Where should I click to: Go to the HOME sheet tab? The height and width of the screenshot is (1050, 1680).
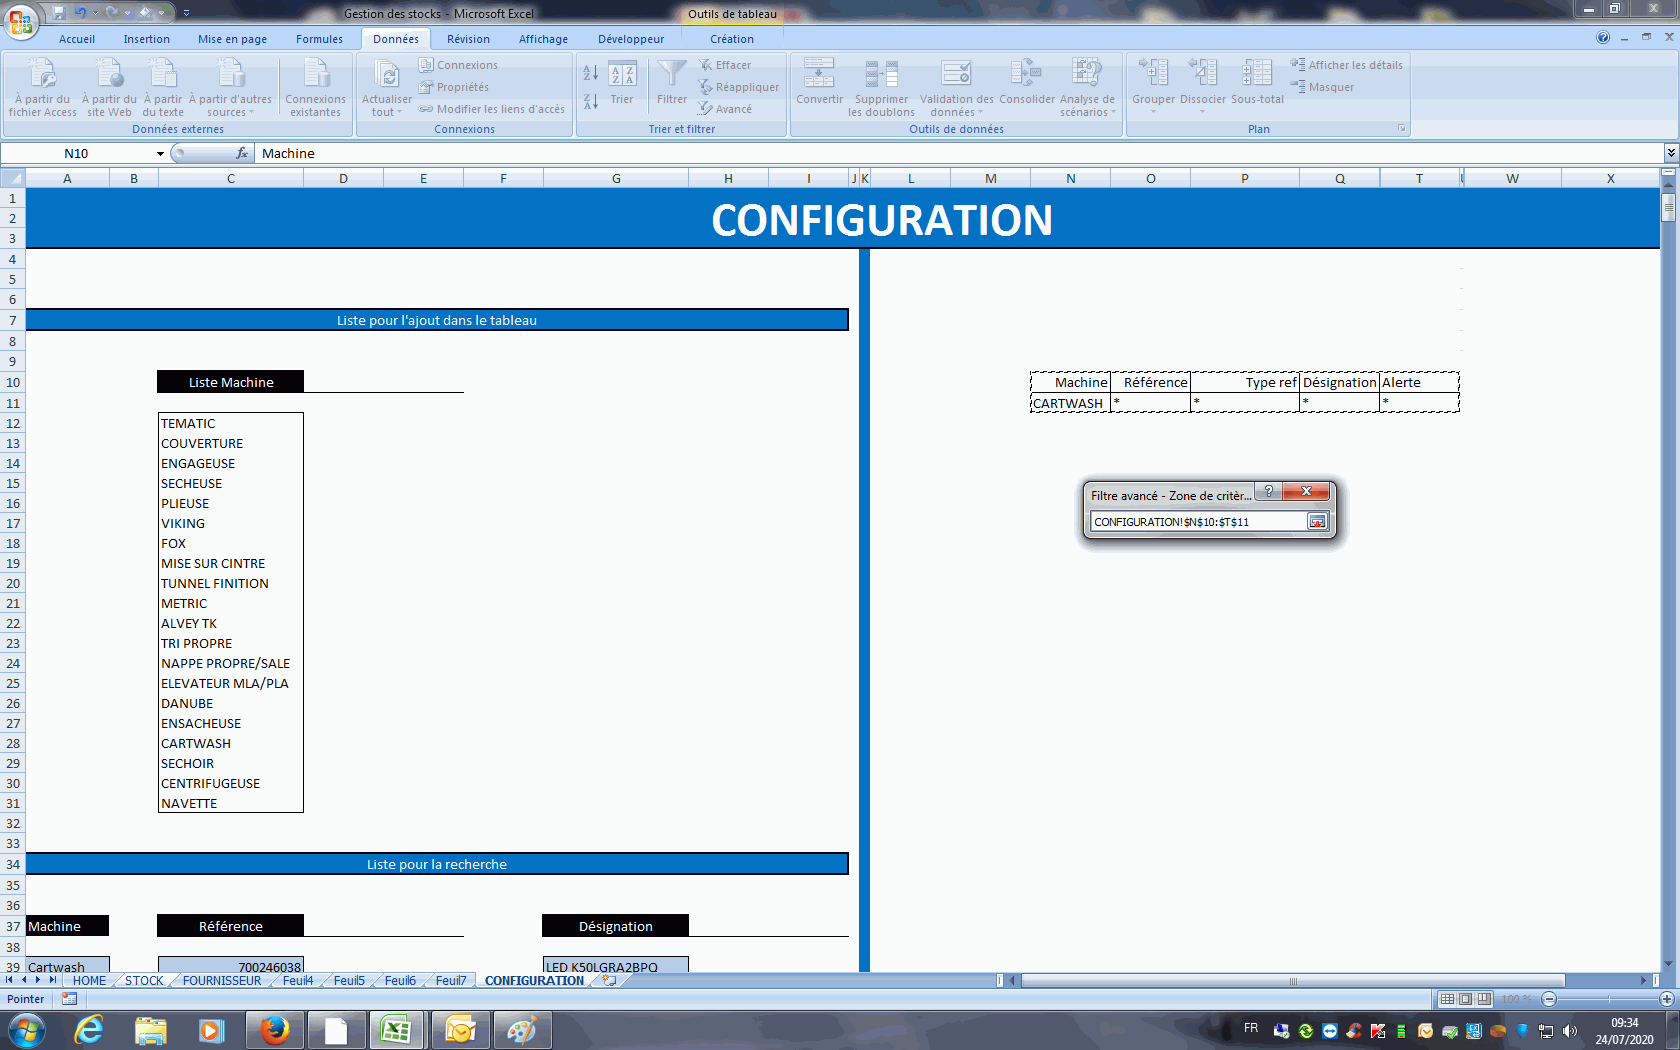point(89,981)
